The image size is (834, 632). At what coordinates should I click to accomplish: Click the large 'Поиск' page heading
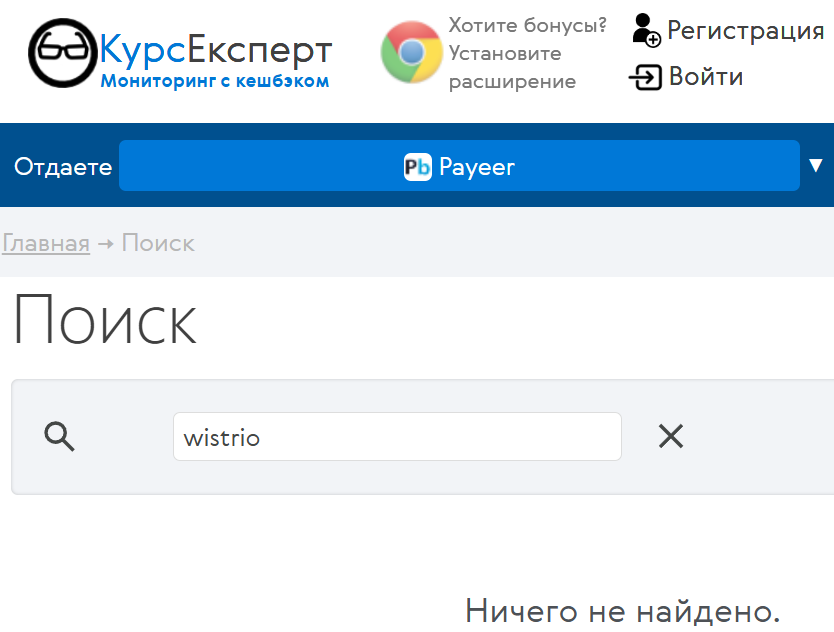tap(105, 321)
